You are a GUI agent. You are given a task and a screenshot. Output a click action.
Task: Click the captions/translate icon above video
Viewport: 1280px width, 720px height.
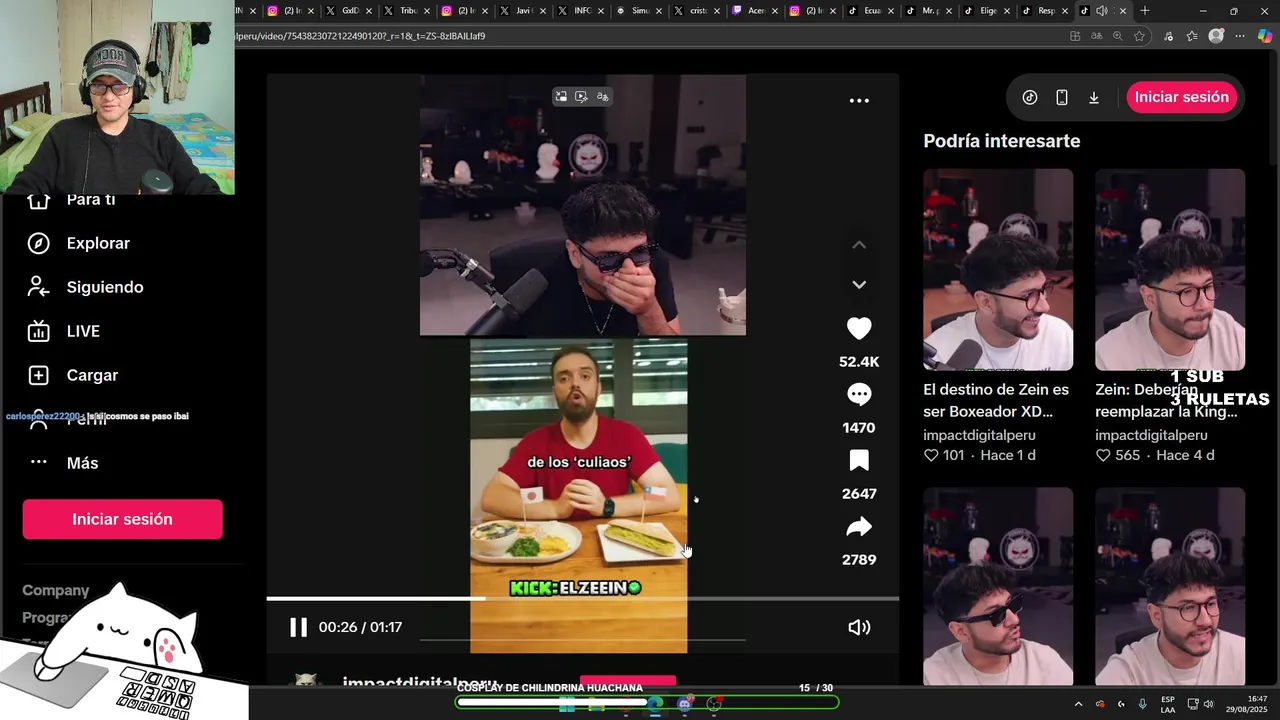(x=603, y=97)
